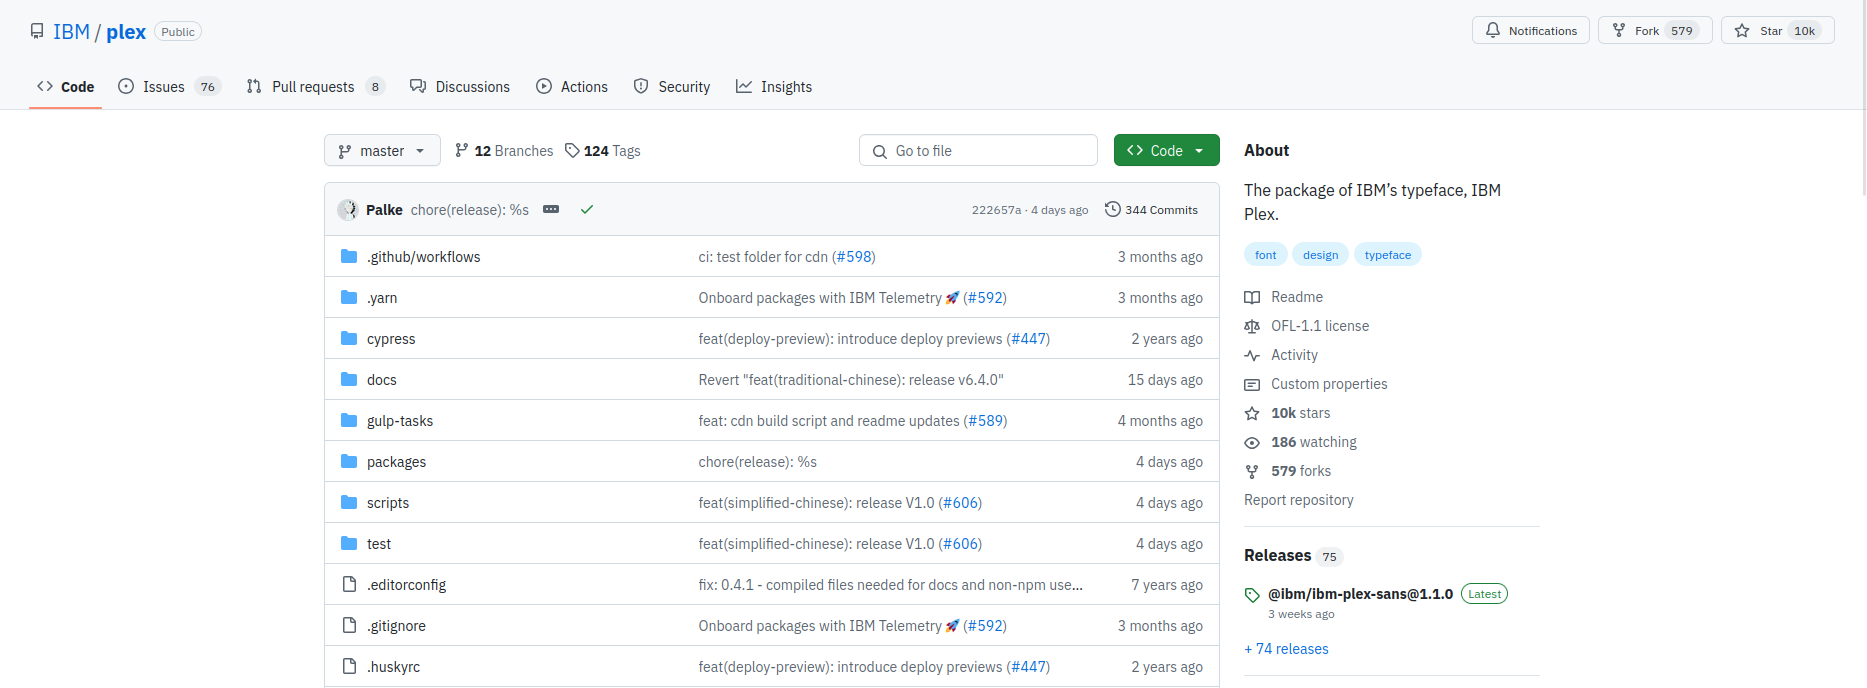Open the Security tab
The height and width of the screenshot is (688, 1867).
(x=672, y=87)
